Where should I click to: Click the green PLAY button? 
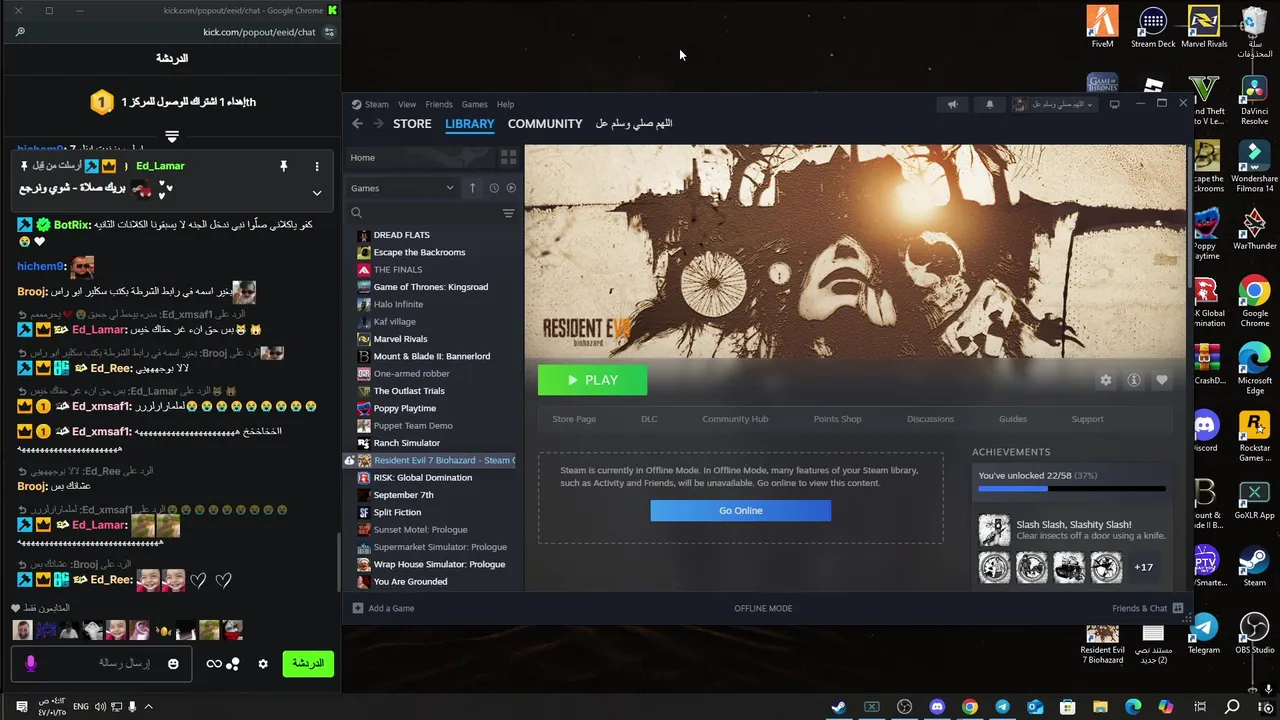pos(592,380)
